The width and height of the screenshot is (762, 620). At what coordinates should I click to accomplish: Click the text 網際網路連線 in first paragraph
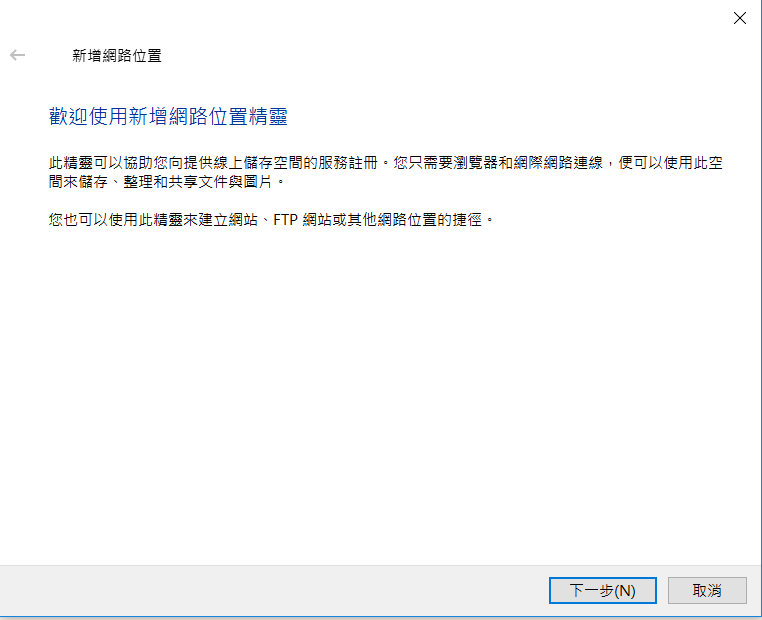tap(558, 163)
